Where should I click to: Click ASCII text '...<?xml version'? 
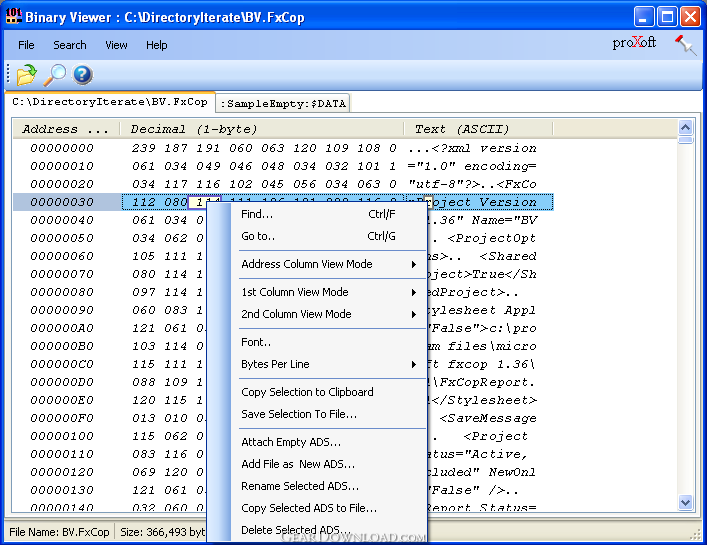coord(472,148)
